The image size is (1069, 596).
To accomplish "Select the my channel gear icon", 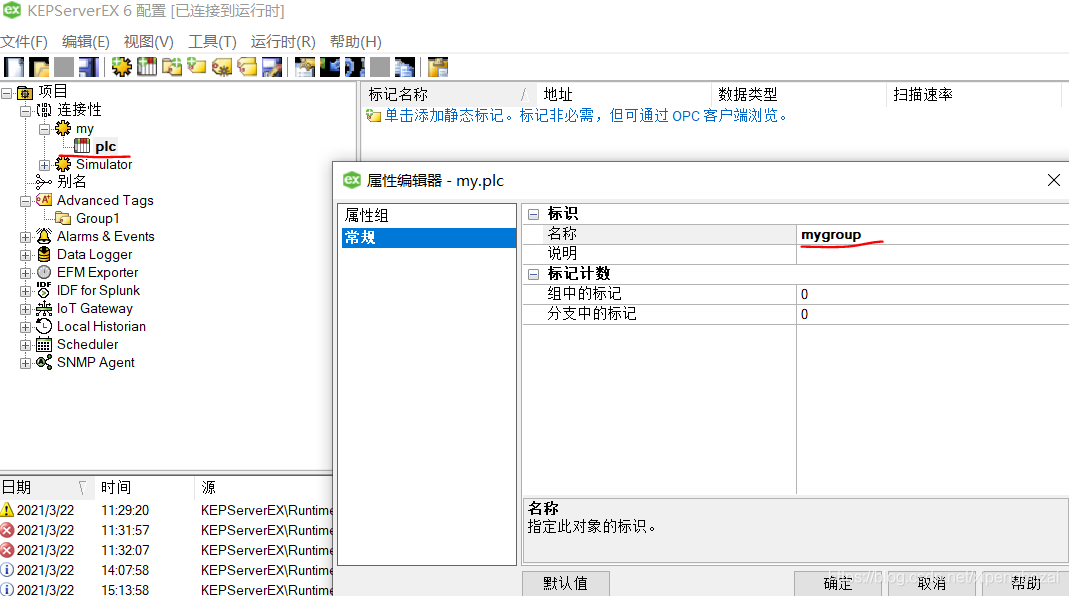I will pos(63,128).
